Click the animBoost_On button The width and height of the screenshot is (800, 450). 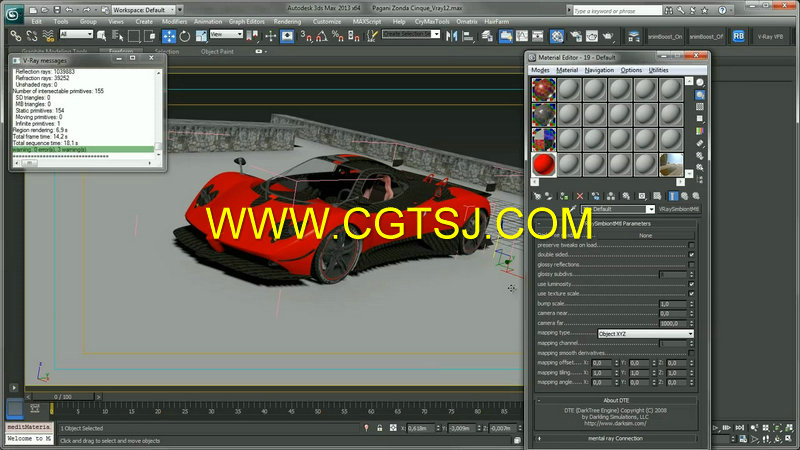(x=665, y=36)
